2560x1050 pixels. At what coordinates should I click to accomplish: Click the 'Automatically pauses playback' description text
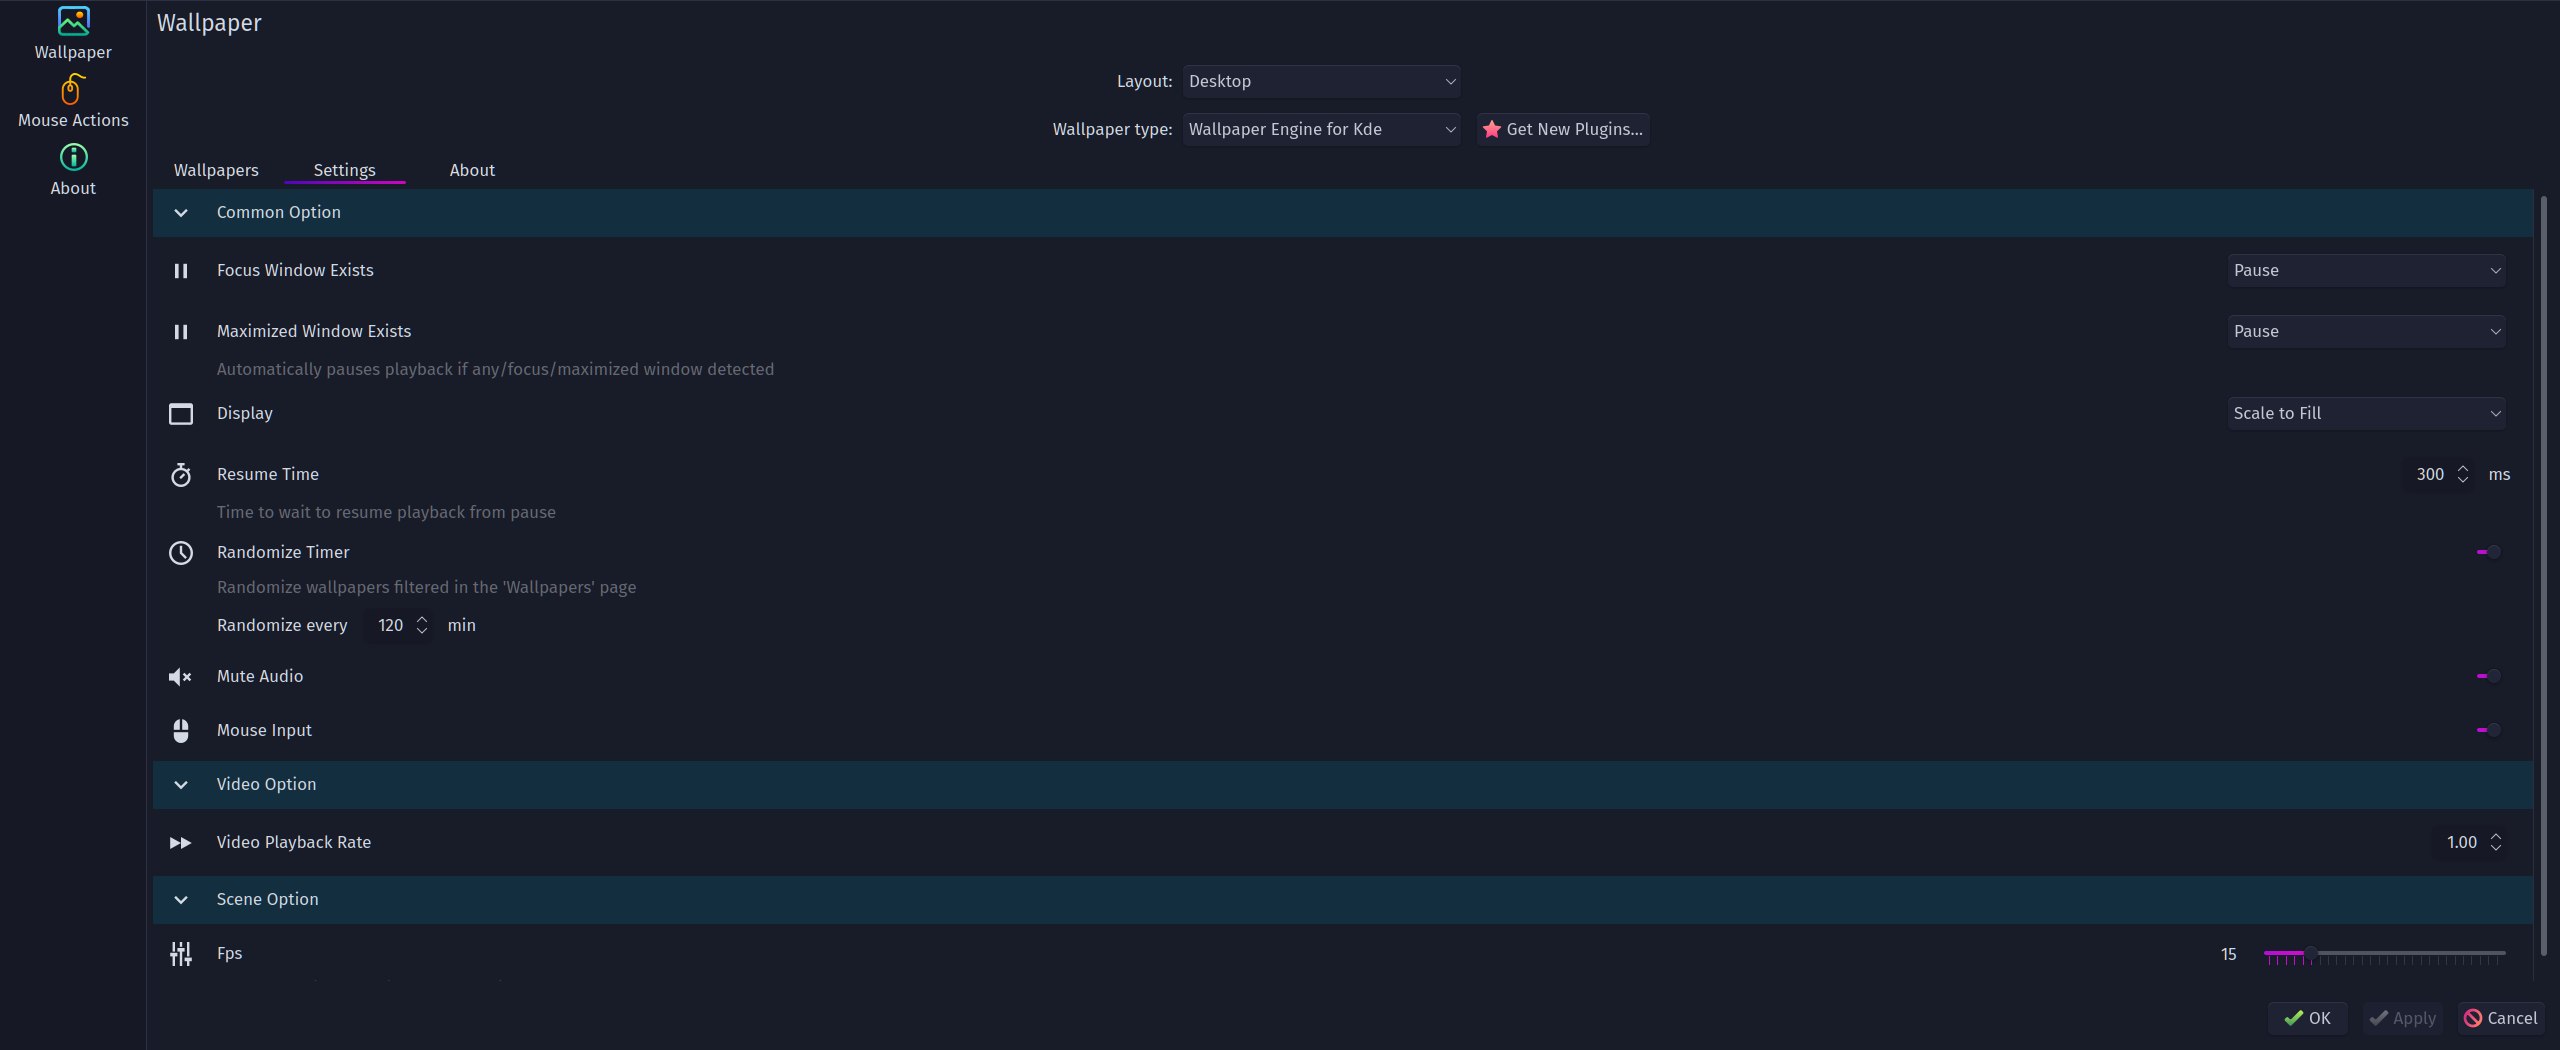(495, 369)
